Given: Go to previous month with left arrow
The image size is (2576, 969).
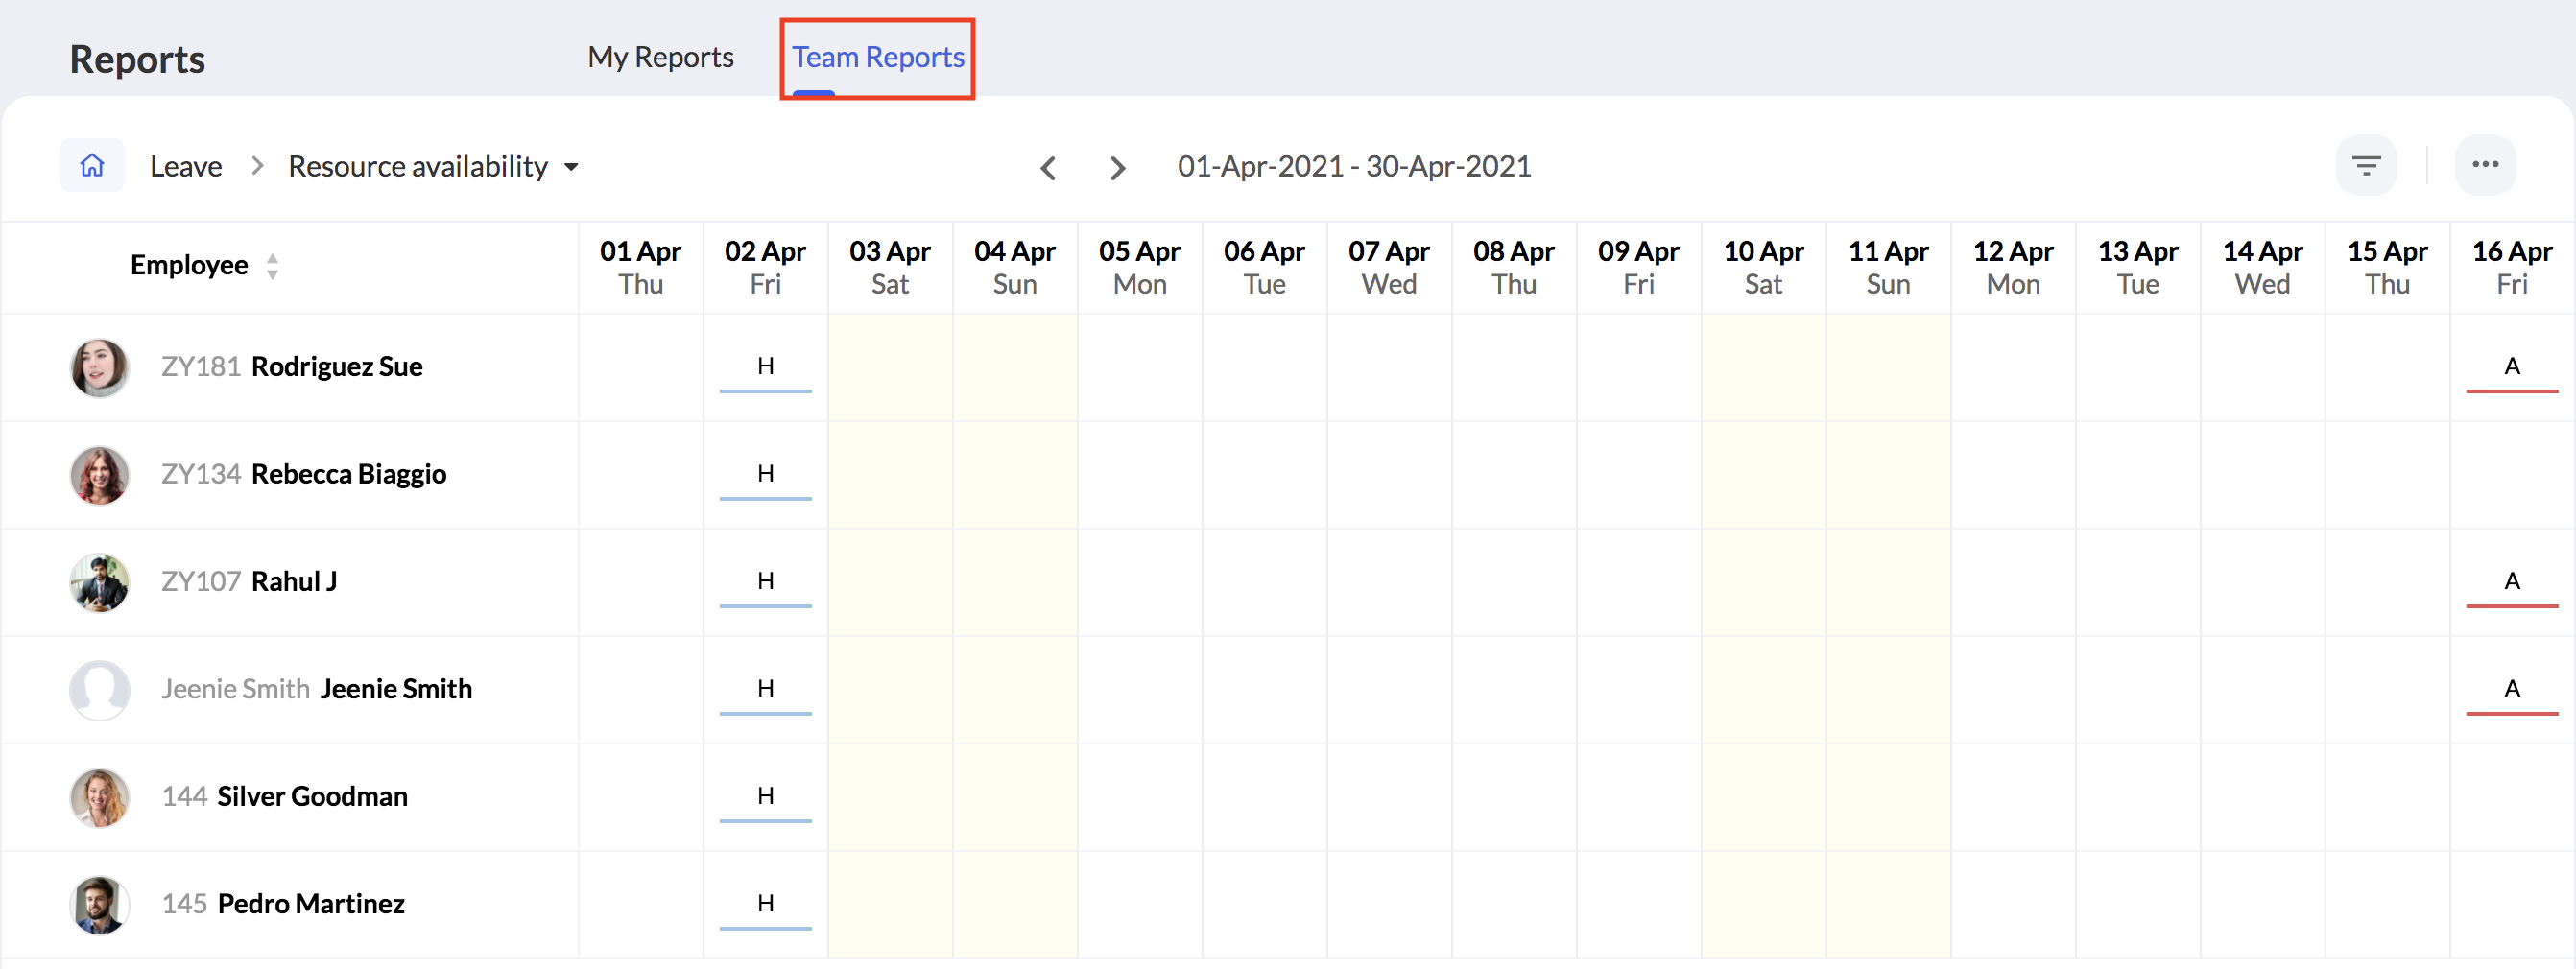Looking at the screenshot, I should coord(1048,168).
